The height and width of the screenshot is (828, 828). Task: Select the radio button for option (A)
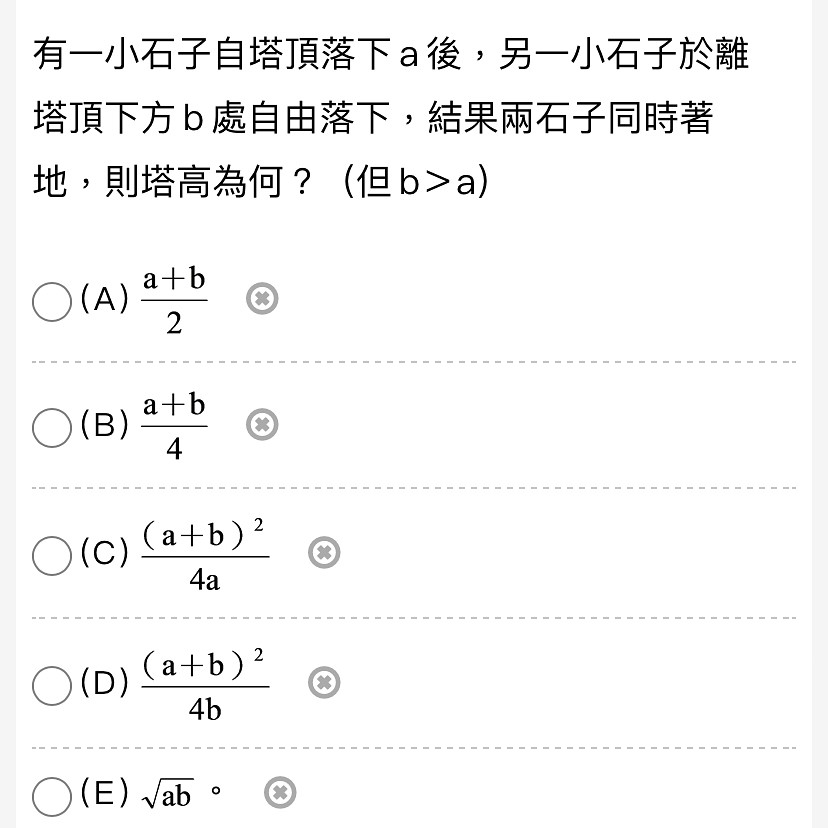[52, 302]
